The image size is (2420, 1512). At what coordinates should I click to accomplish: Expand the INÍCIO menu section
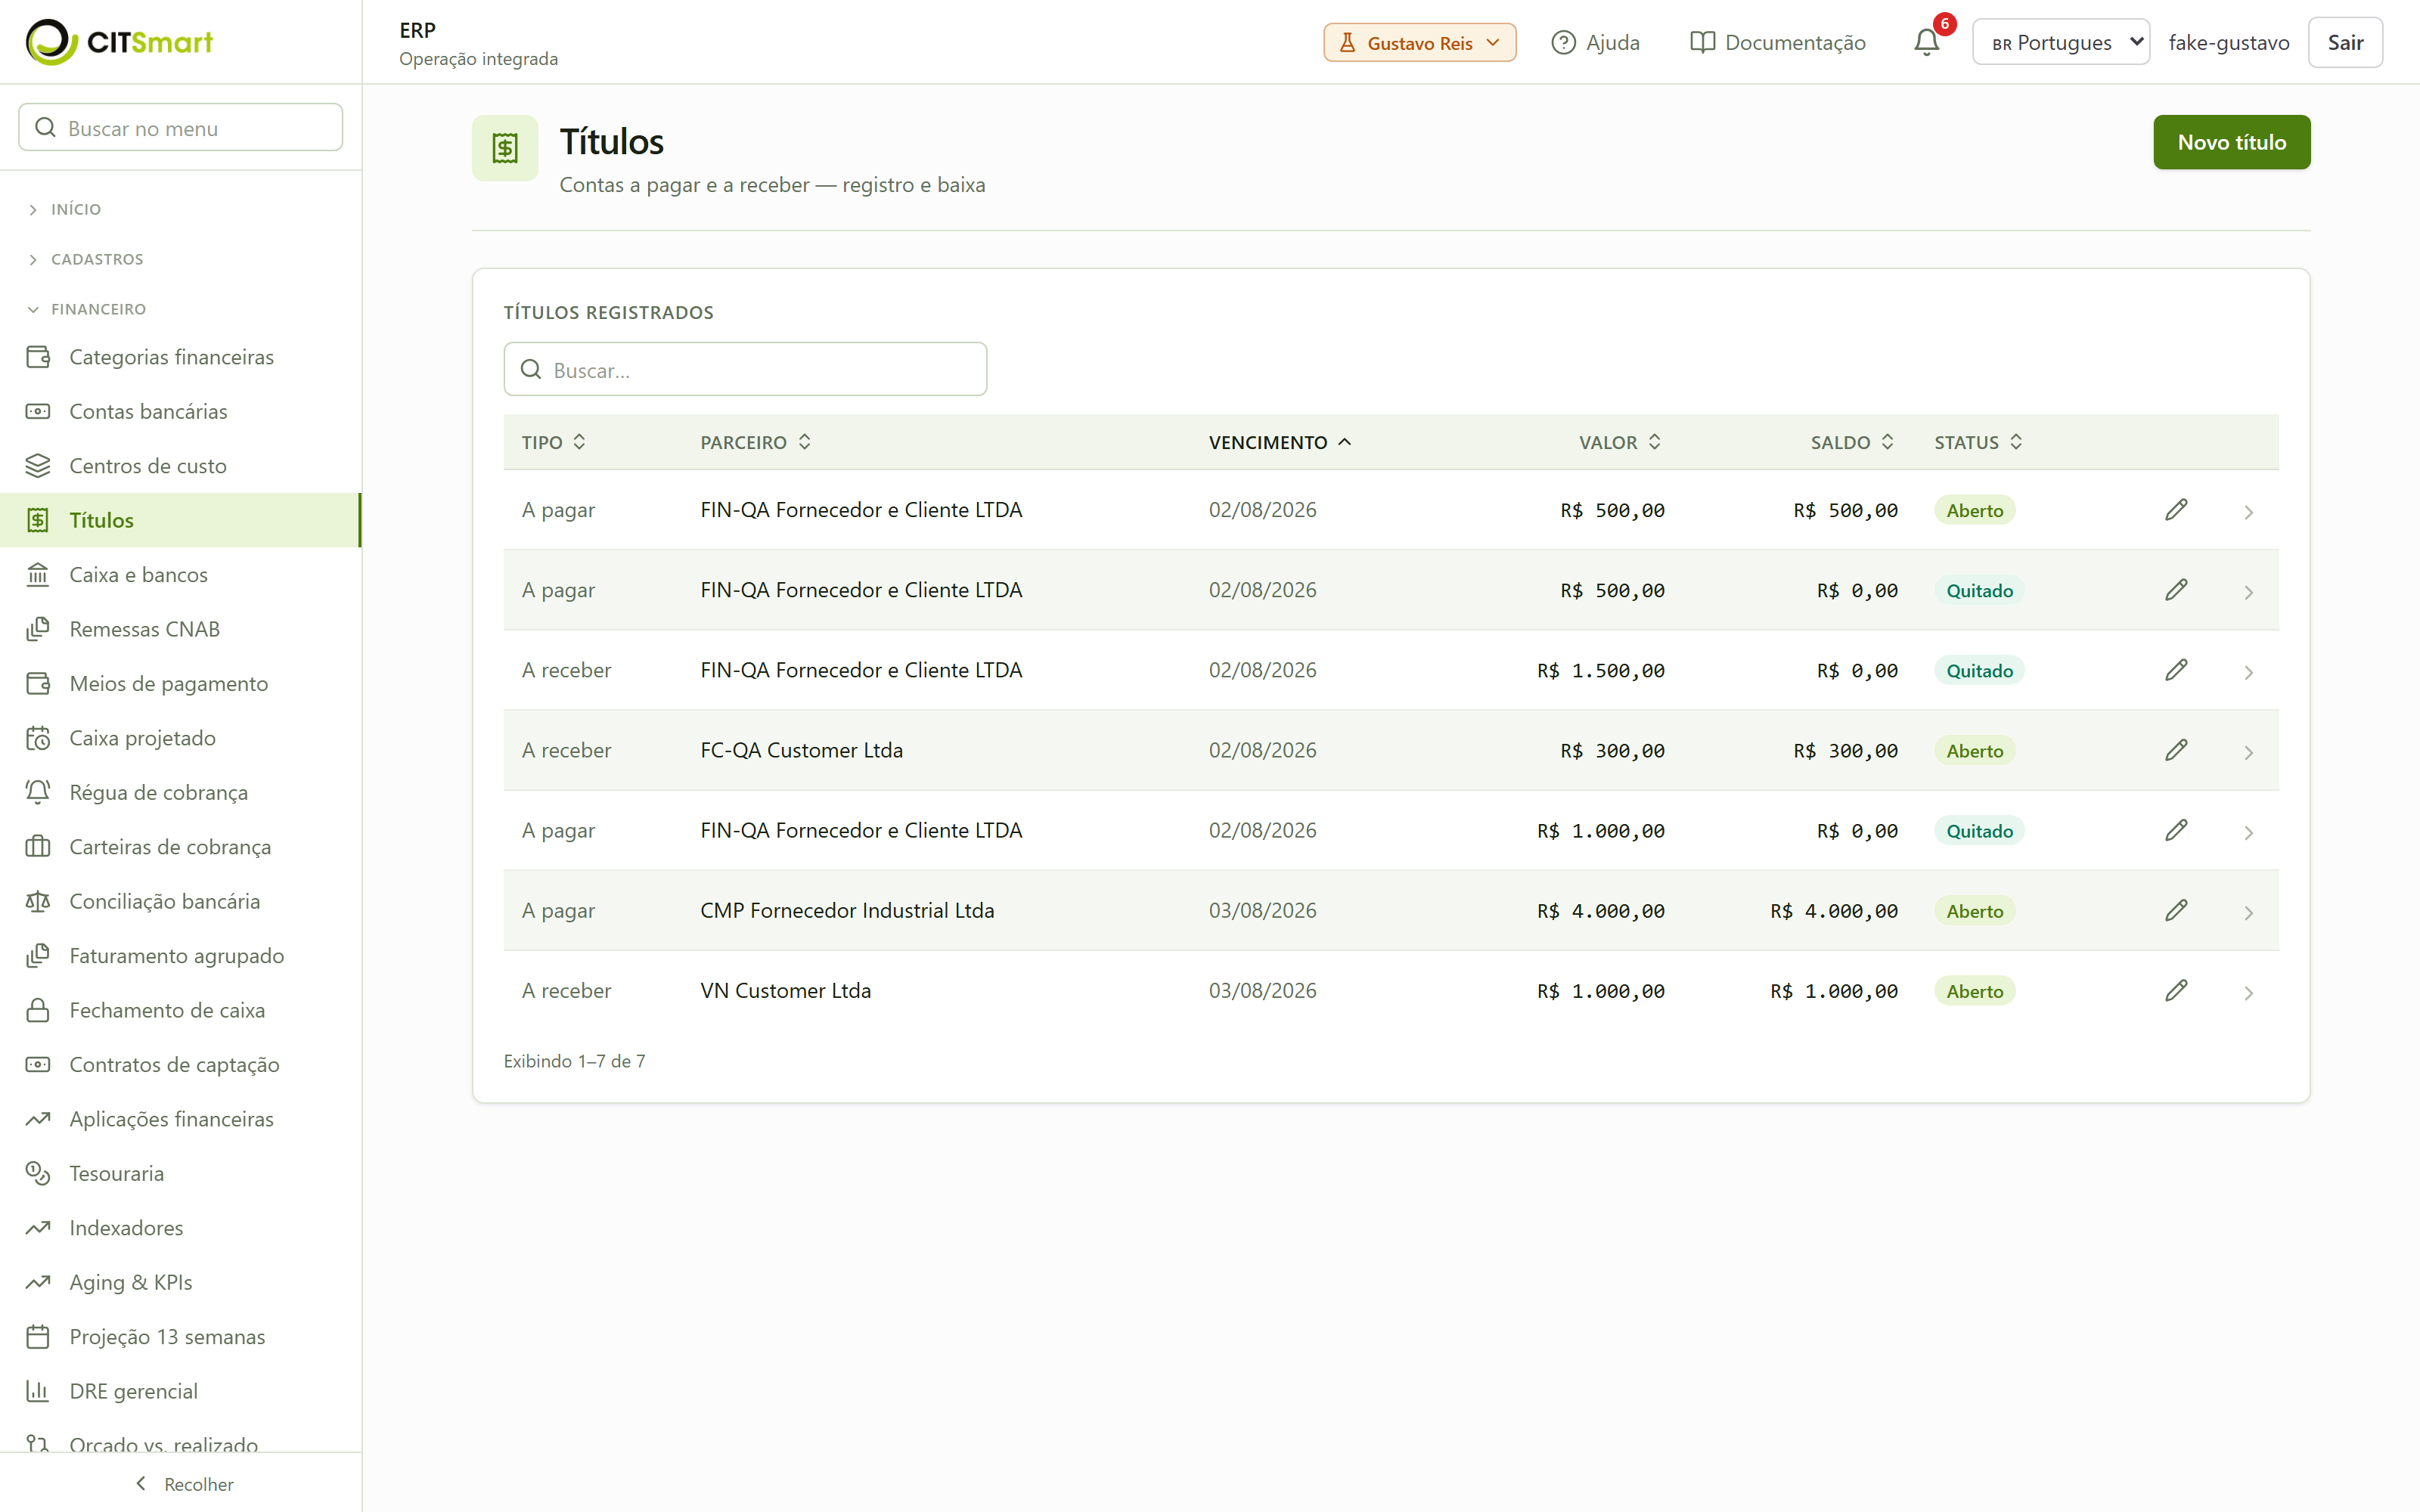(76, 209)
